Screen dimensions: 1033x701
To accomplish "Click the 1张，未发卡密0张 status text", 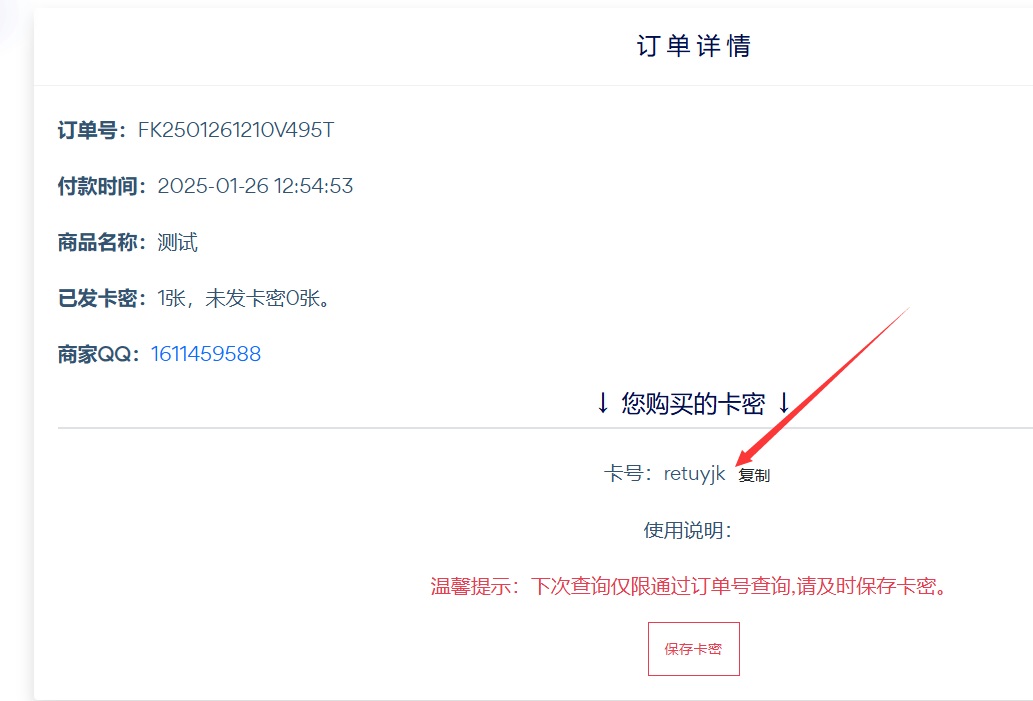I will [244, 298].
